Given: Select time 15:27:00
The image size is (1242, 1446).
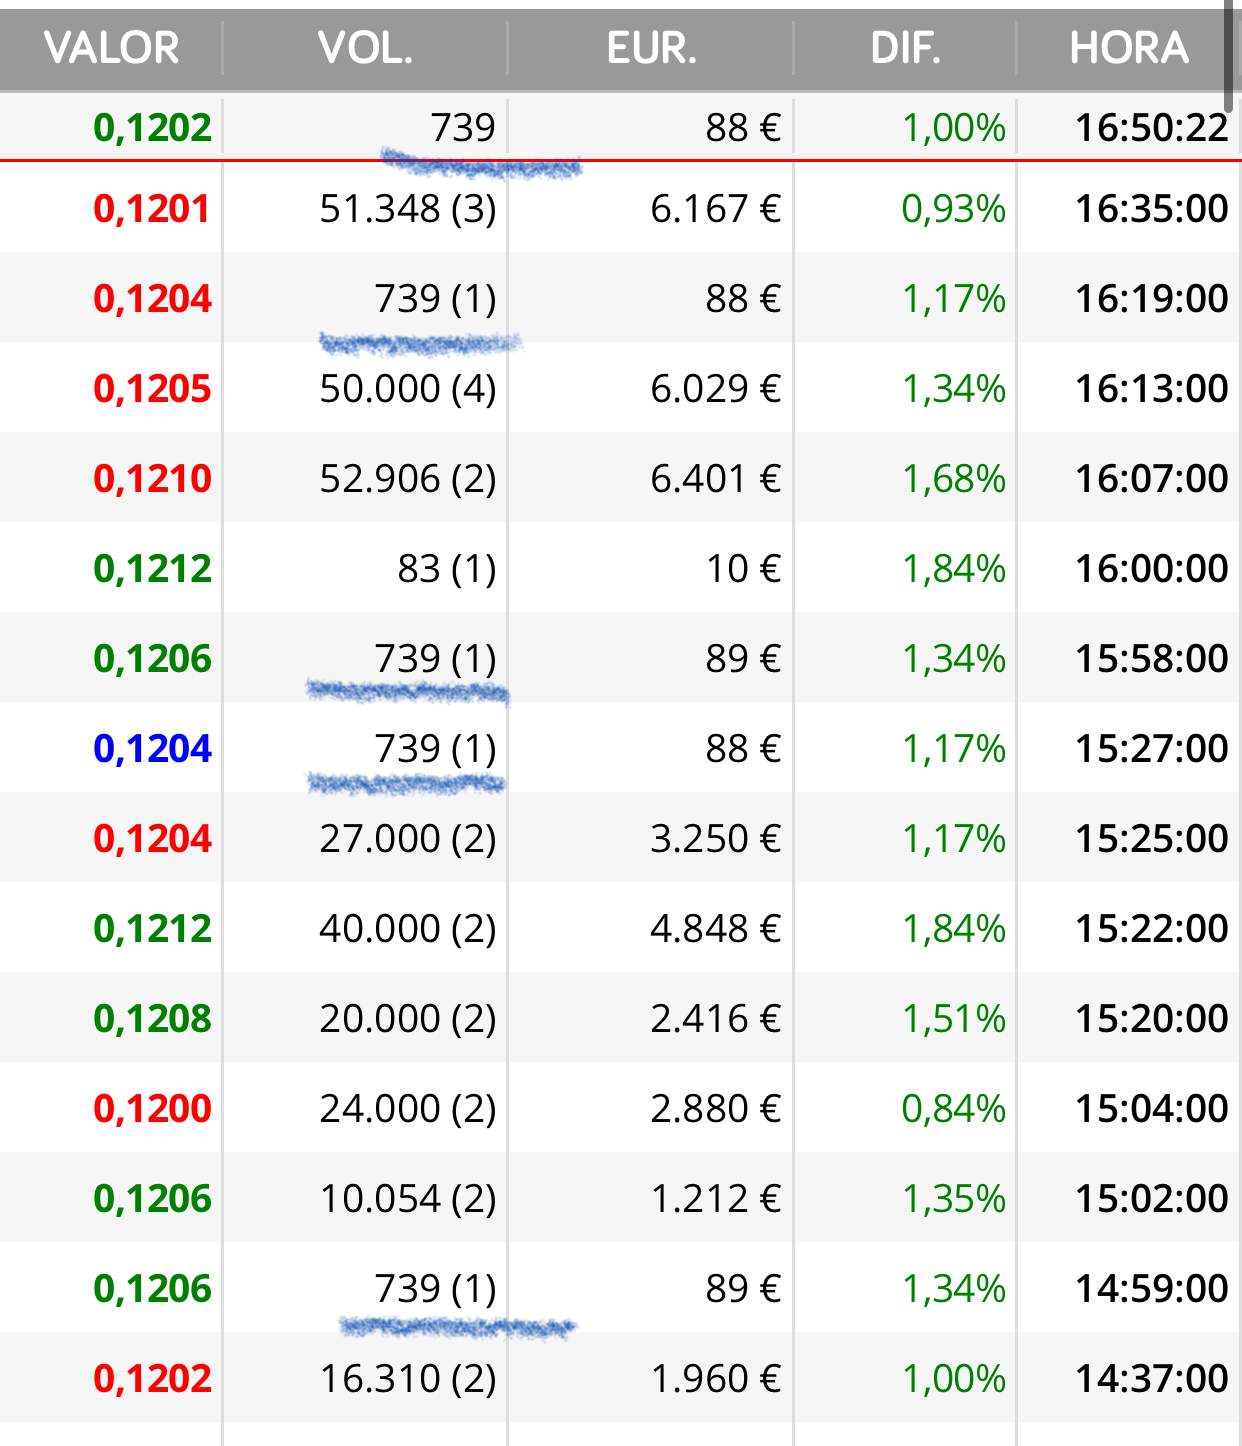Looking at the screenshot, I should tap(1152, 749).
